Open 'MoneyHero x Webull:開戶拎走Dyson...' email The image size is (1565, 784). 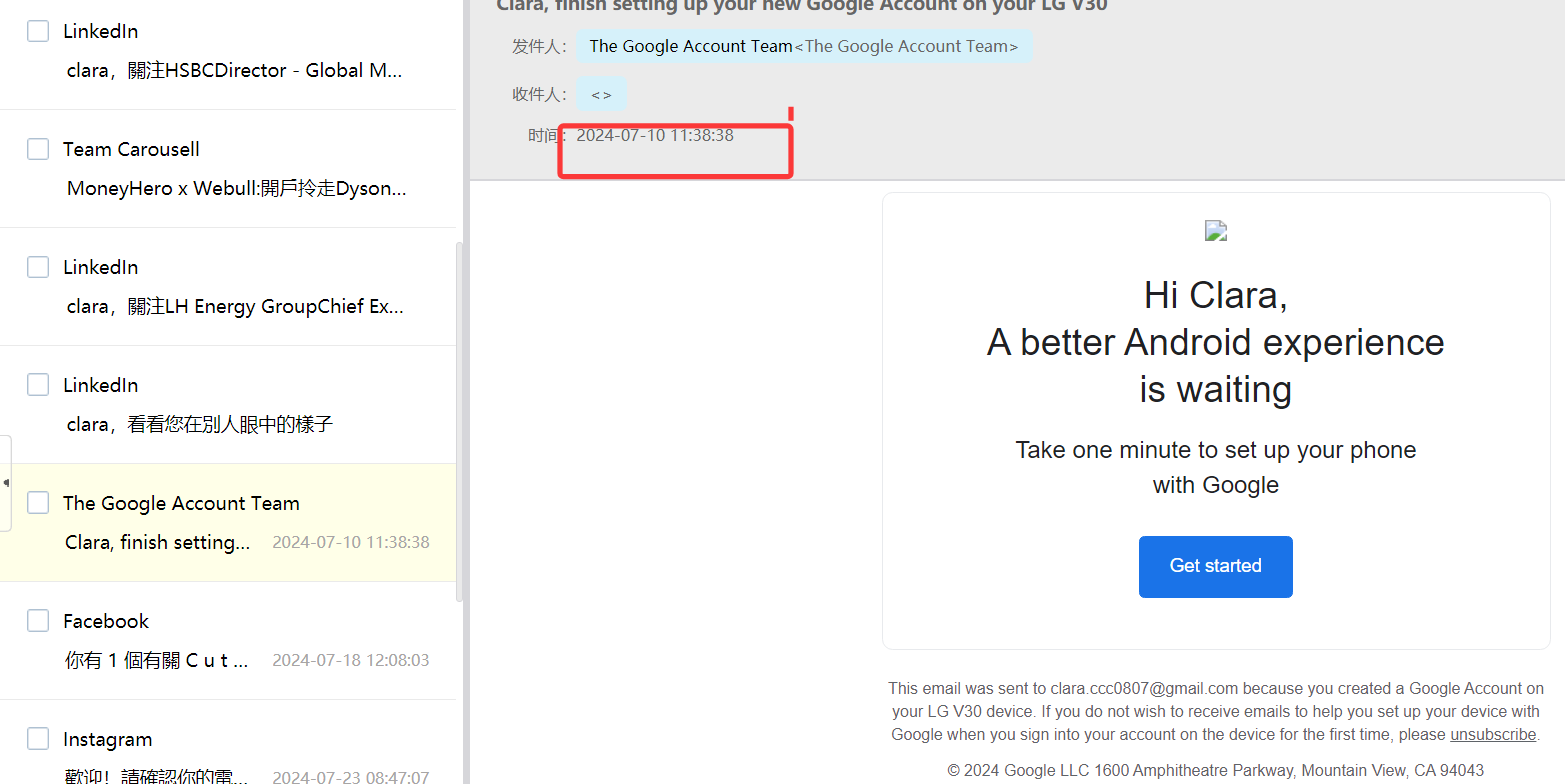pyautogui.click(x=237, y=188)
